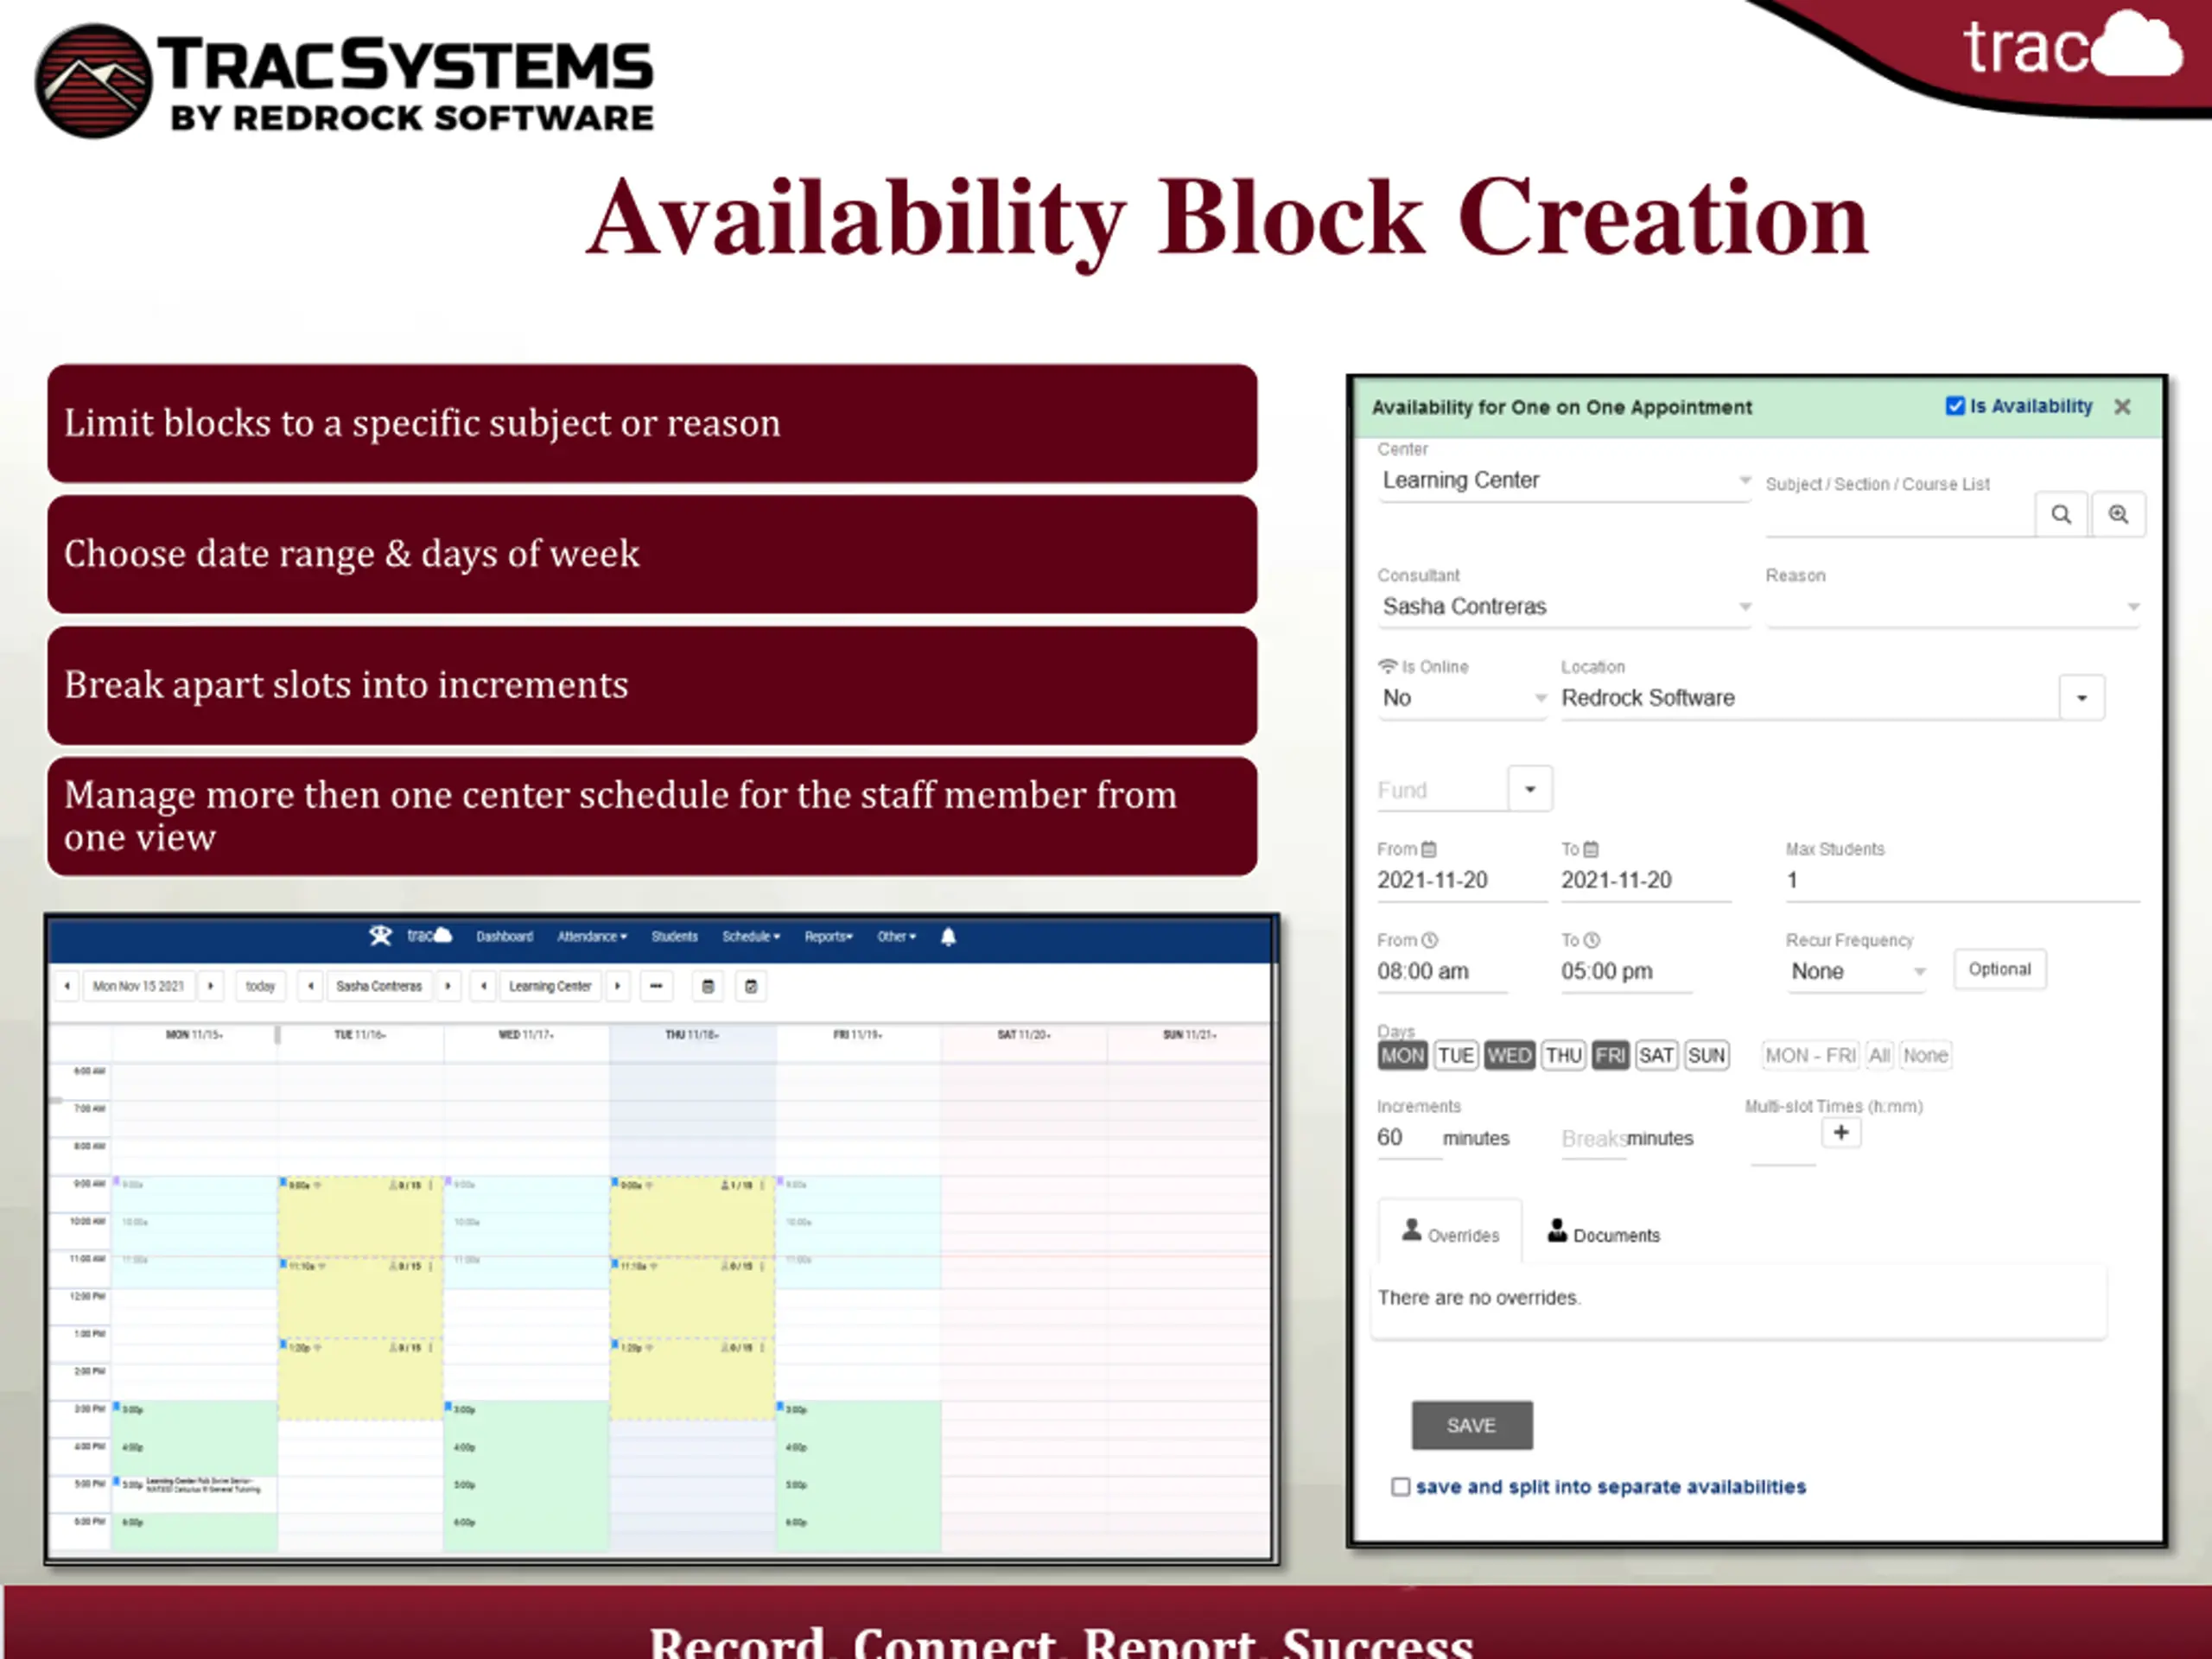This screenshot has height=1659, width=2212.
Task: Toggle the SUN day button
Action: 1706,1055
